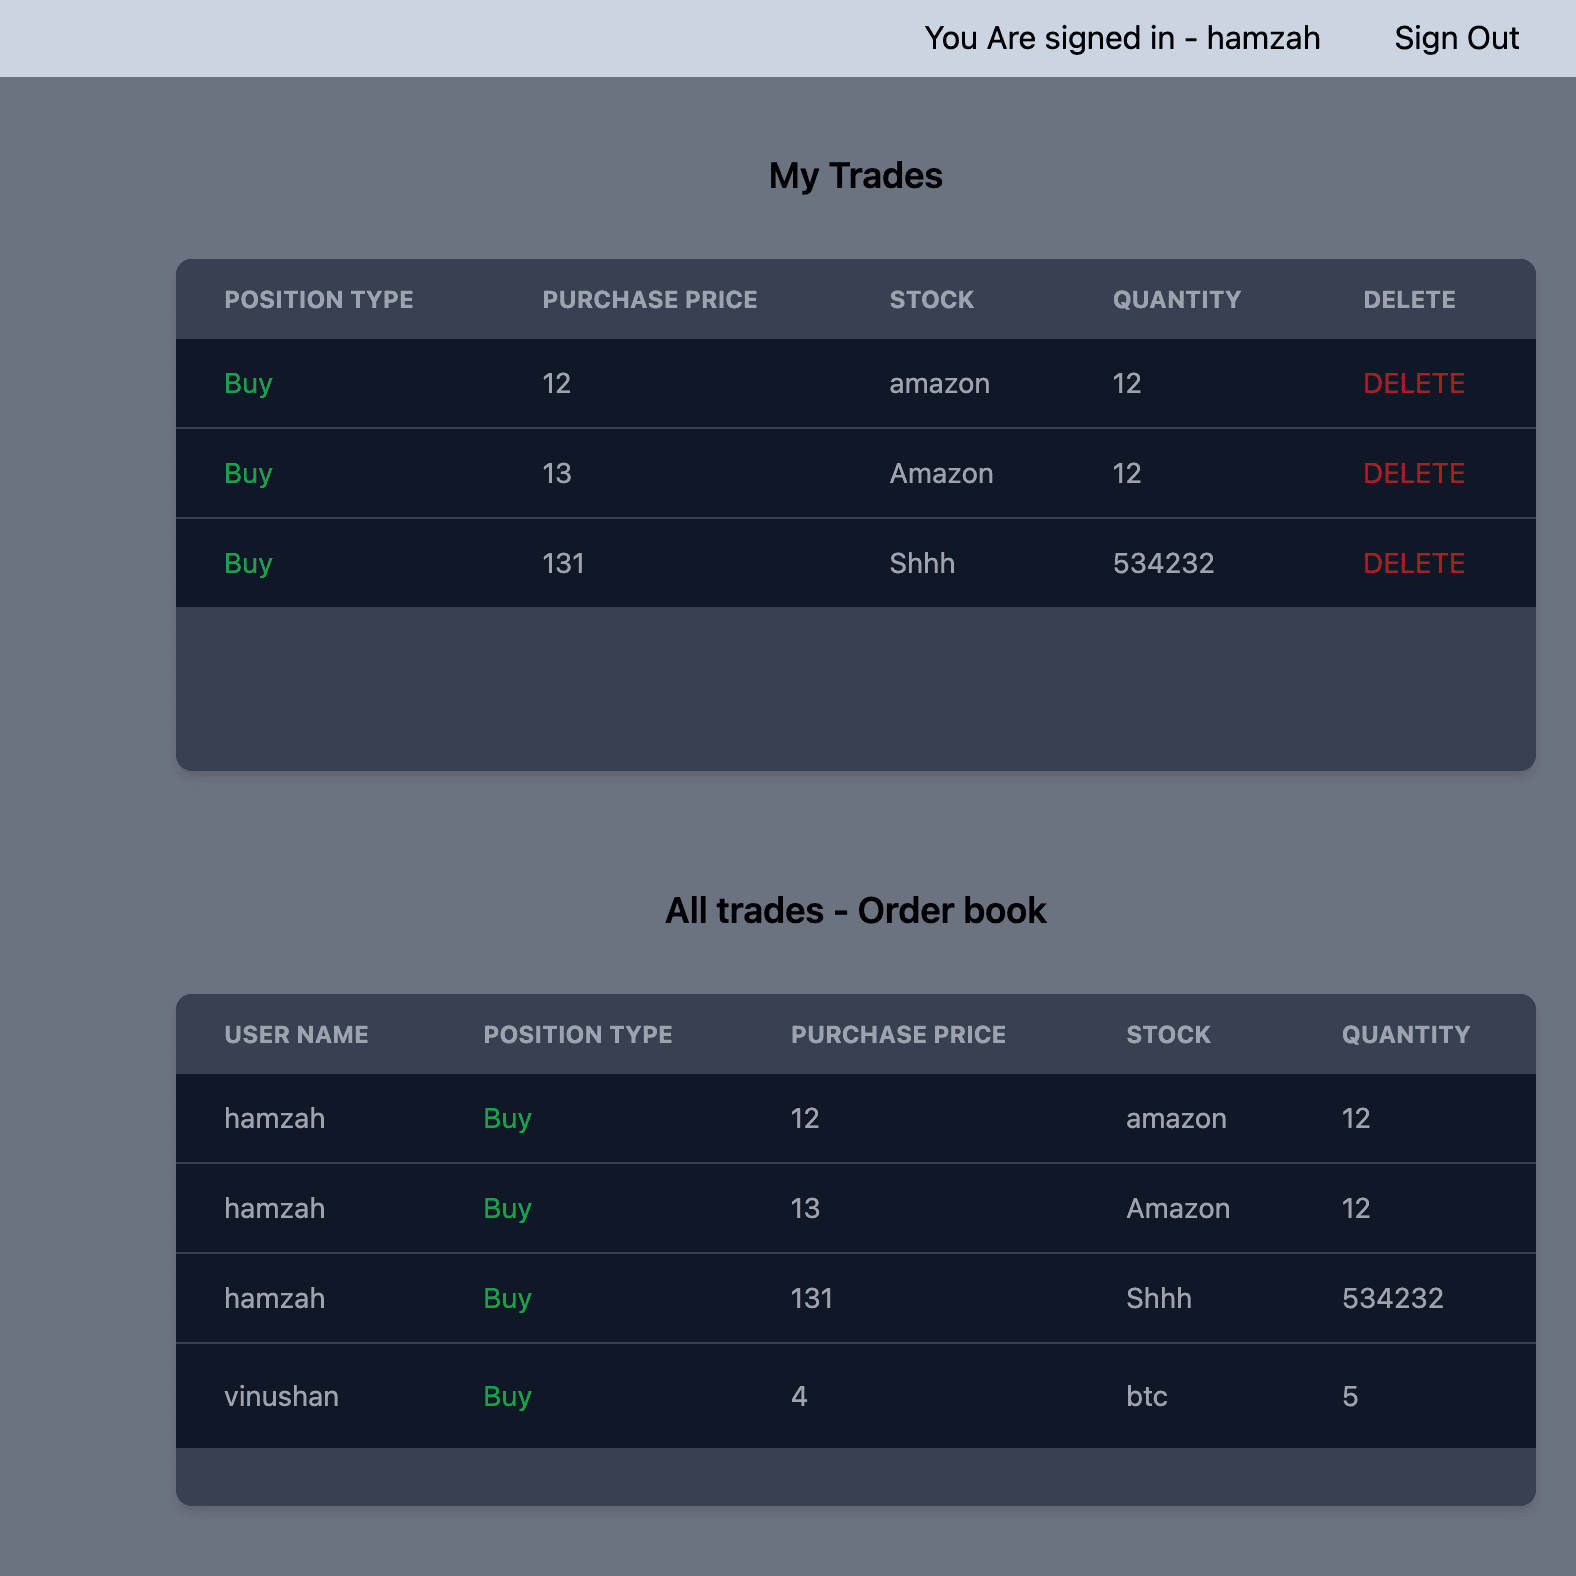Click lowercase amazon stock in order book

coord(1176,1118)
